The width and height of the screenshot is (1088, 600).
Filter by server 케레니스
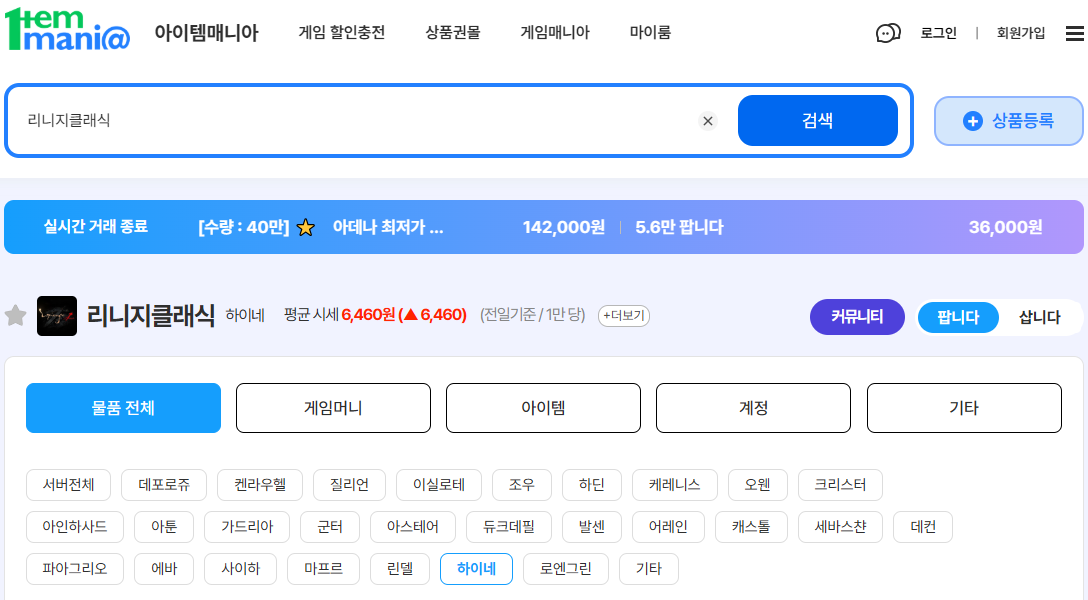click(674, 485)
